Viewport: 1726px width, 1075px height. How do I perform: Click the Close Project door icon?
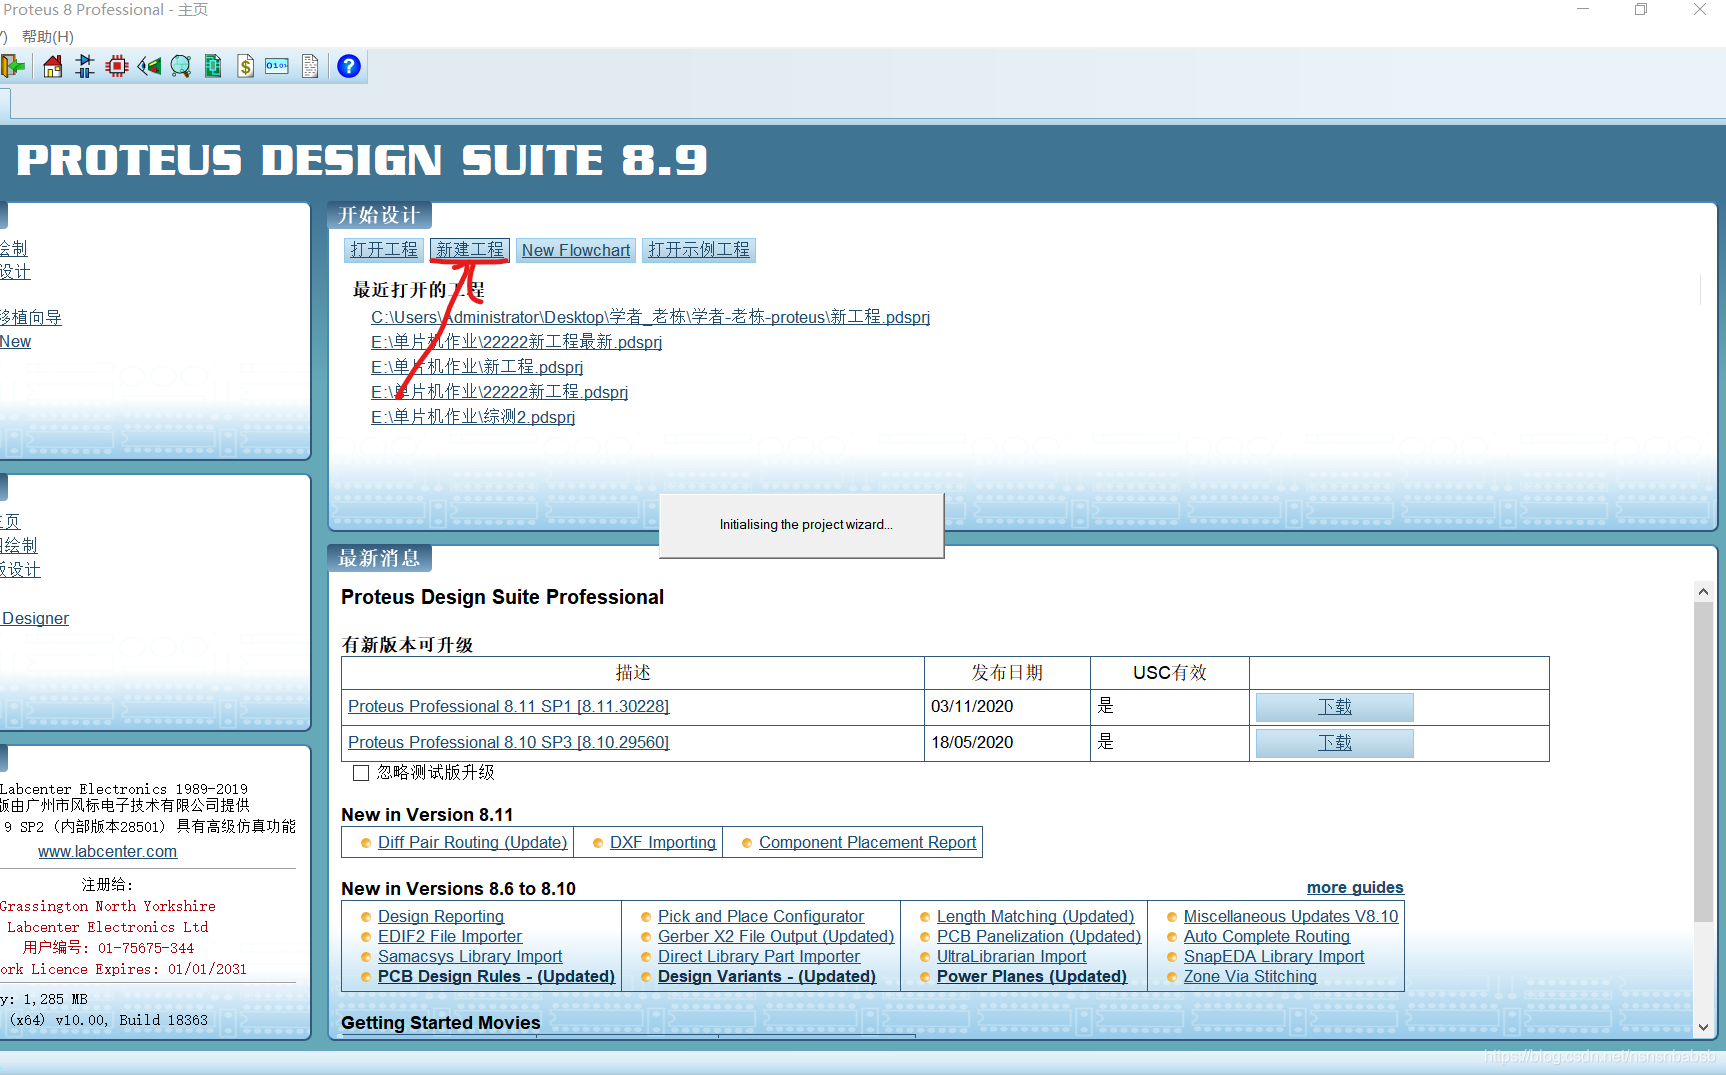pos(13,66)
